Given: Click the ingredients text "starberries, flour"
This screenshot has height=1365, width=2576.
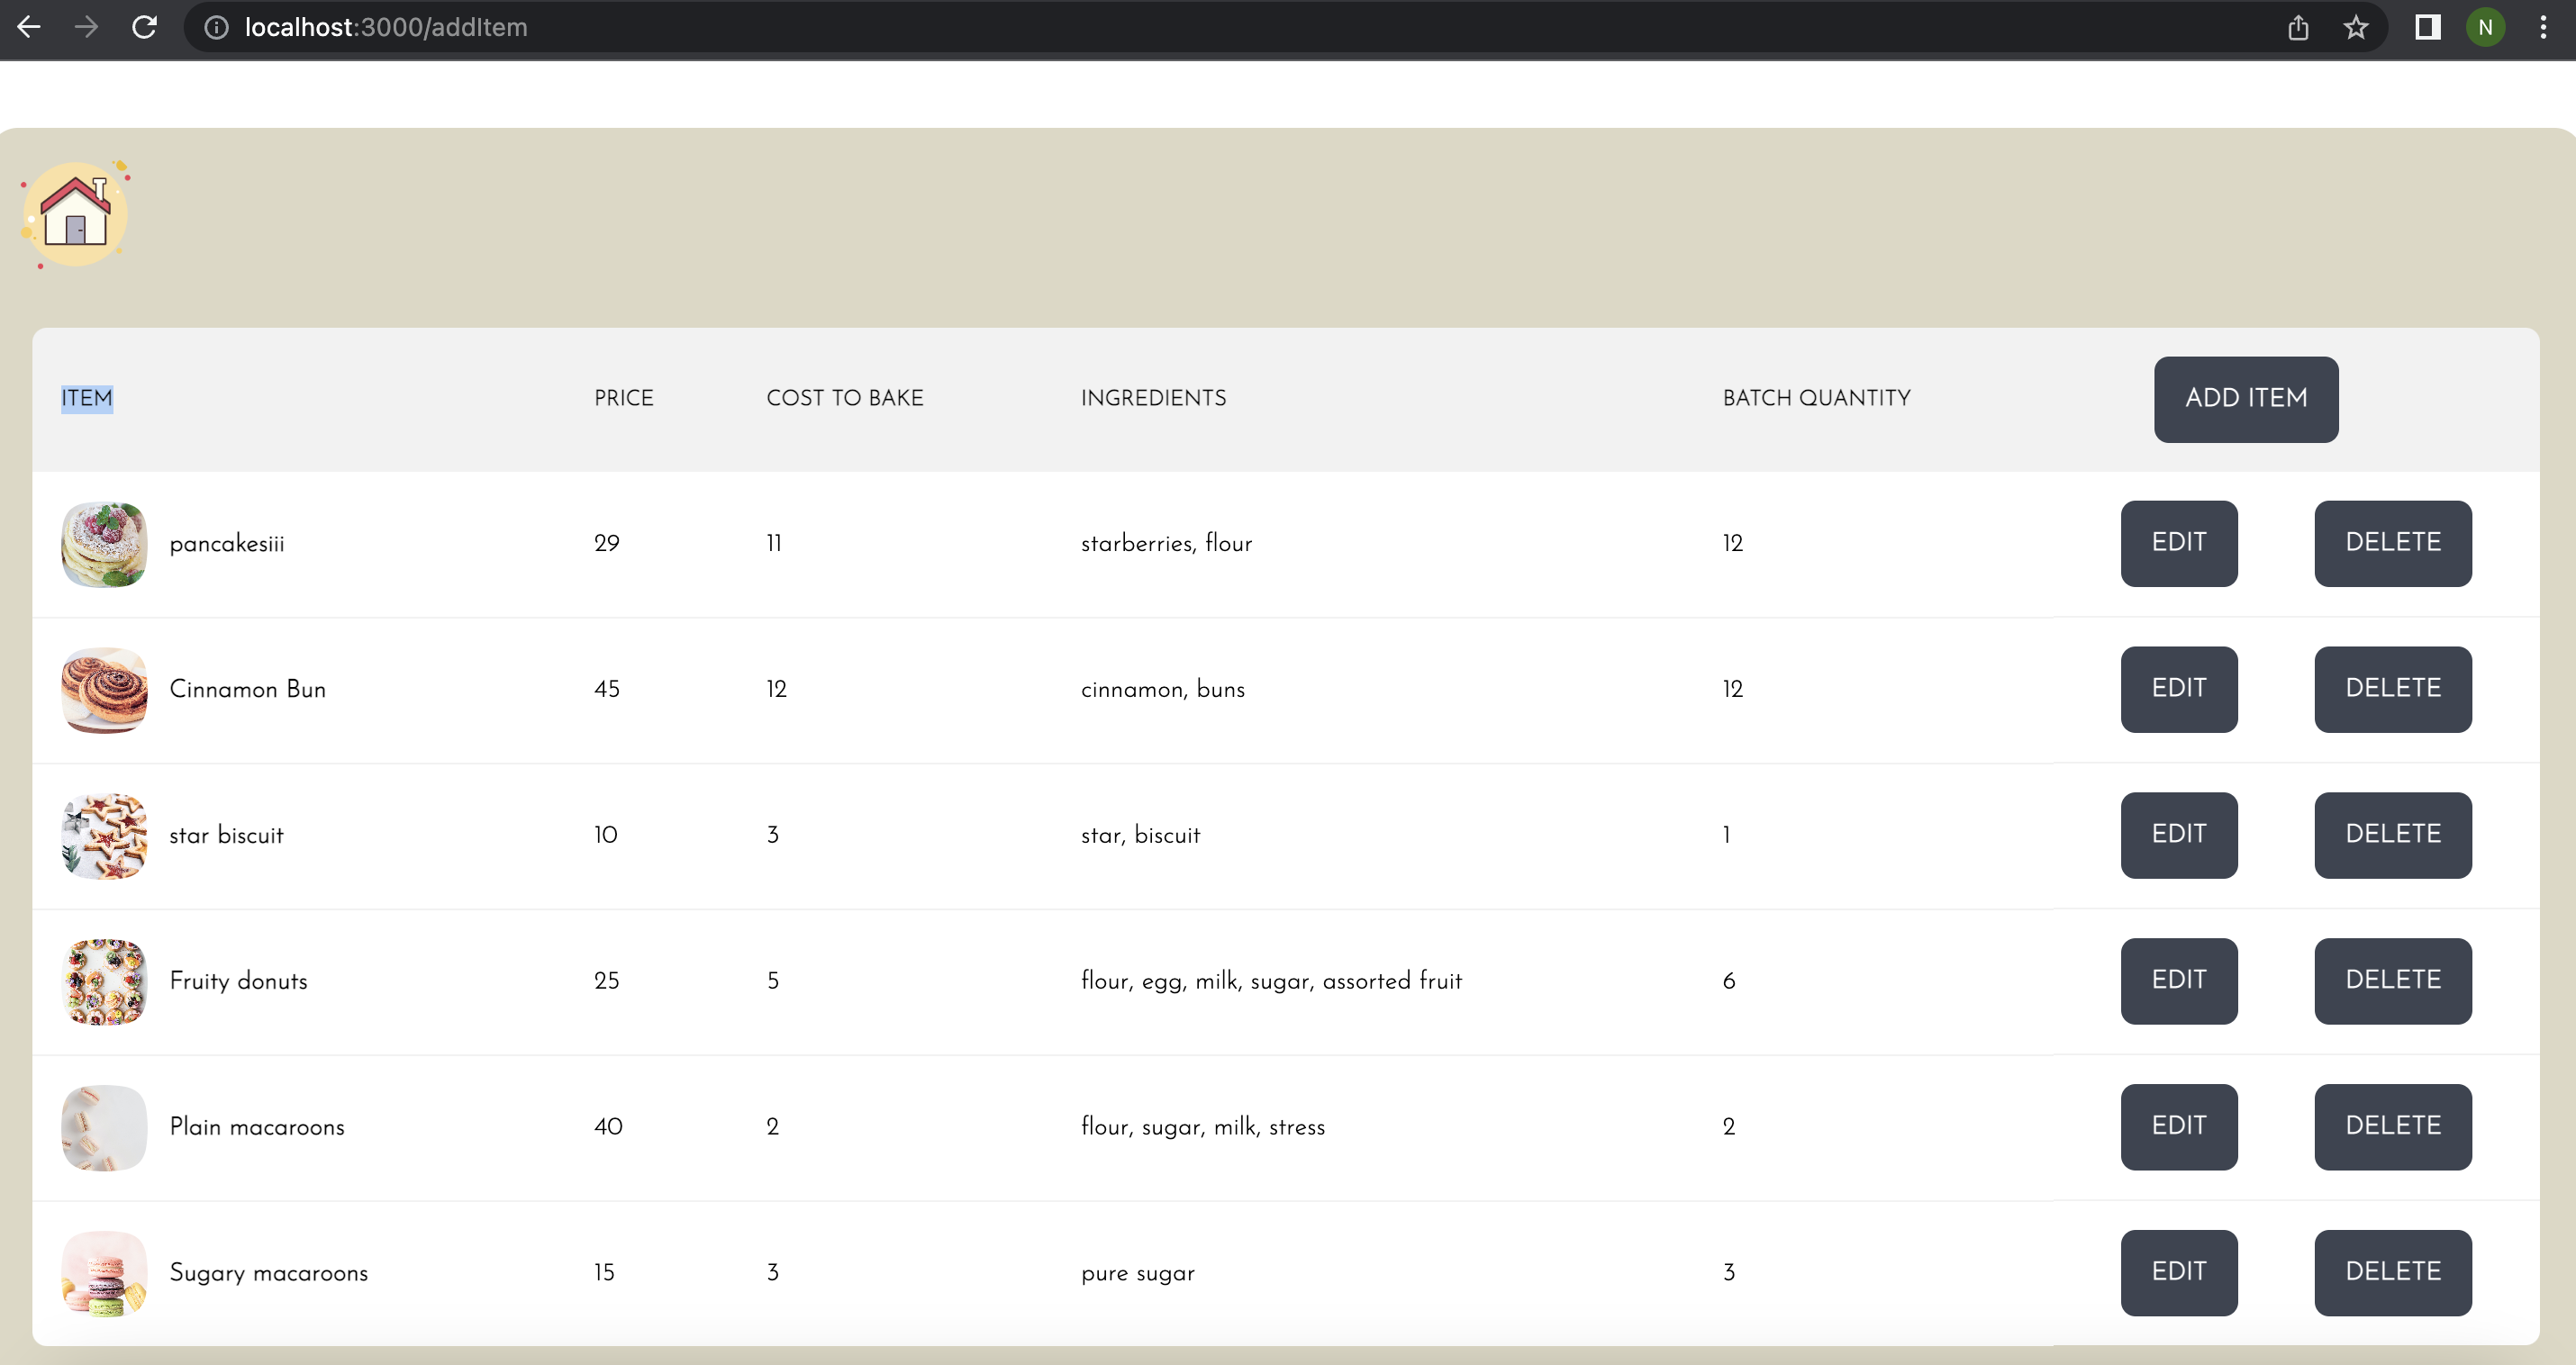Looking at the screenshot, I should [x=1166, y=543].
